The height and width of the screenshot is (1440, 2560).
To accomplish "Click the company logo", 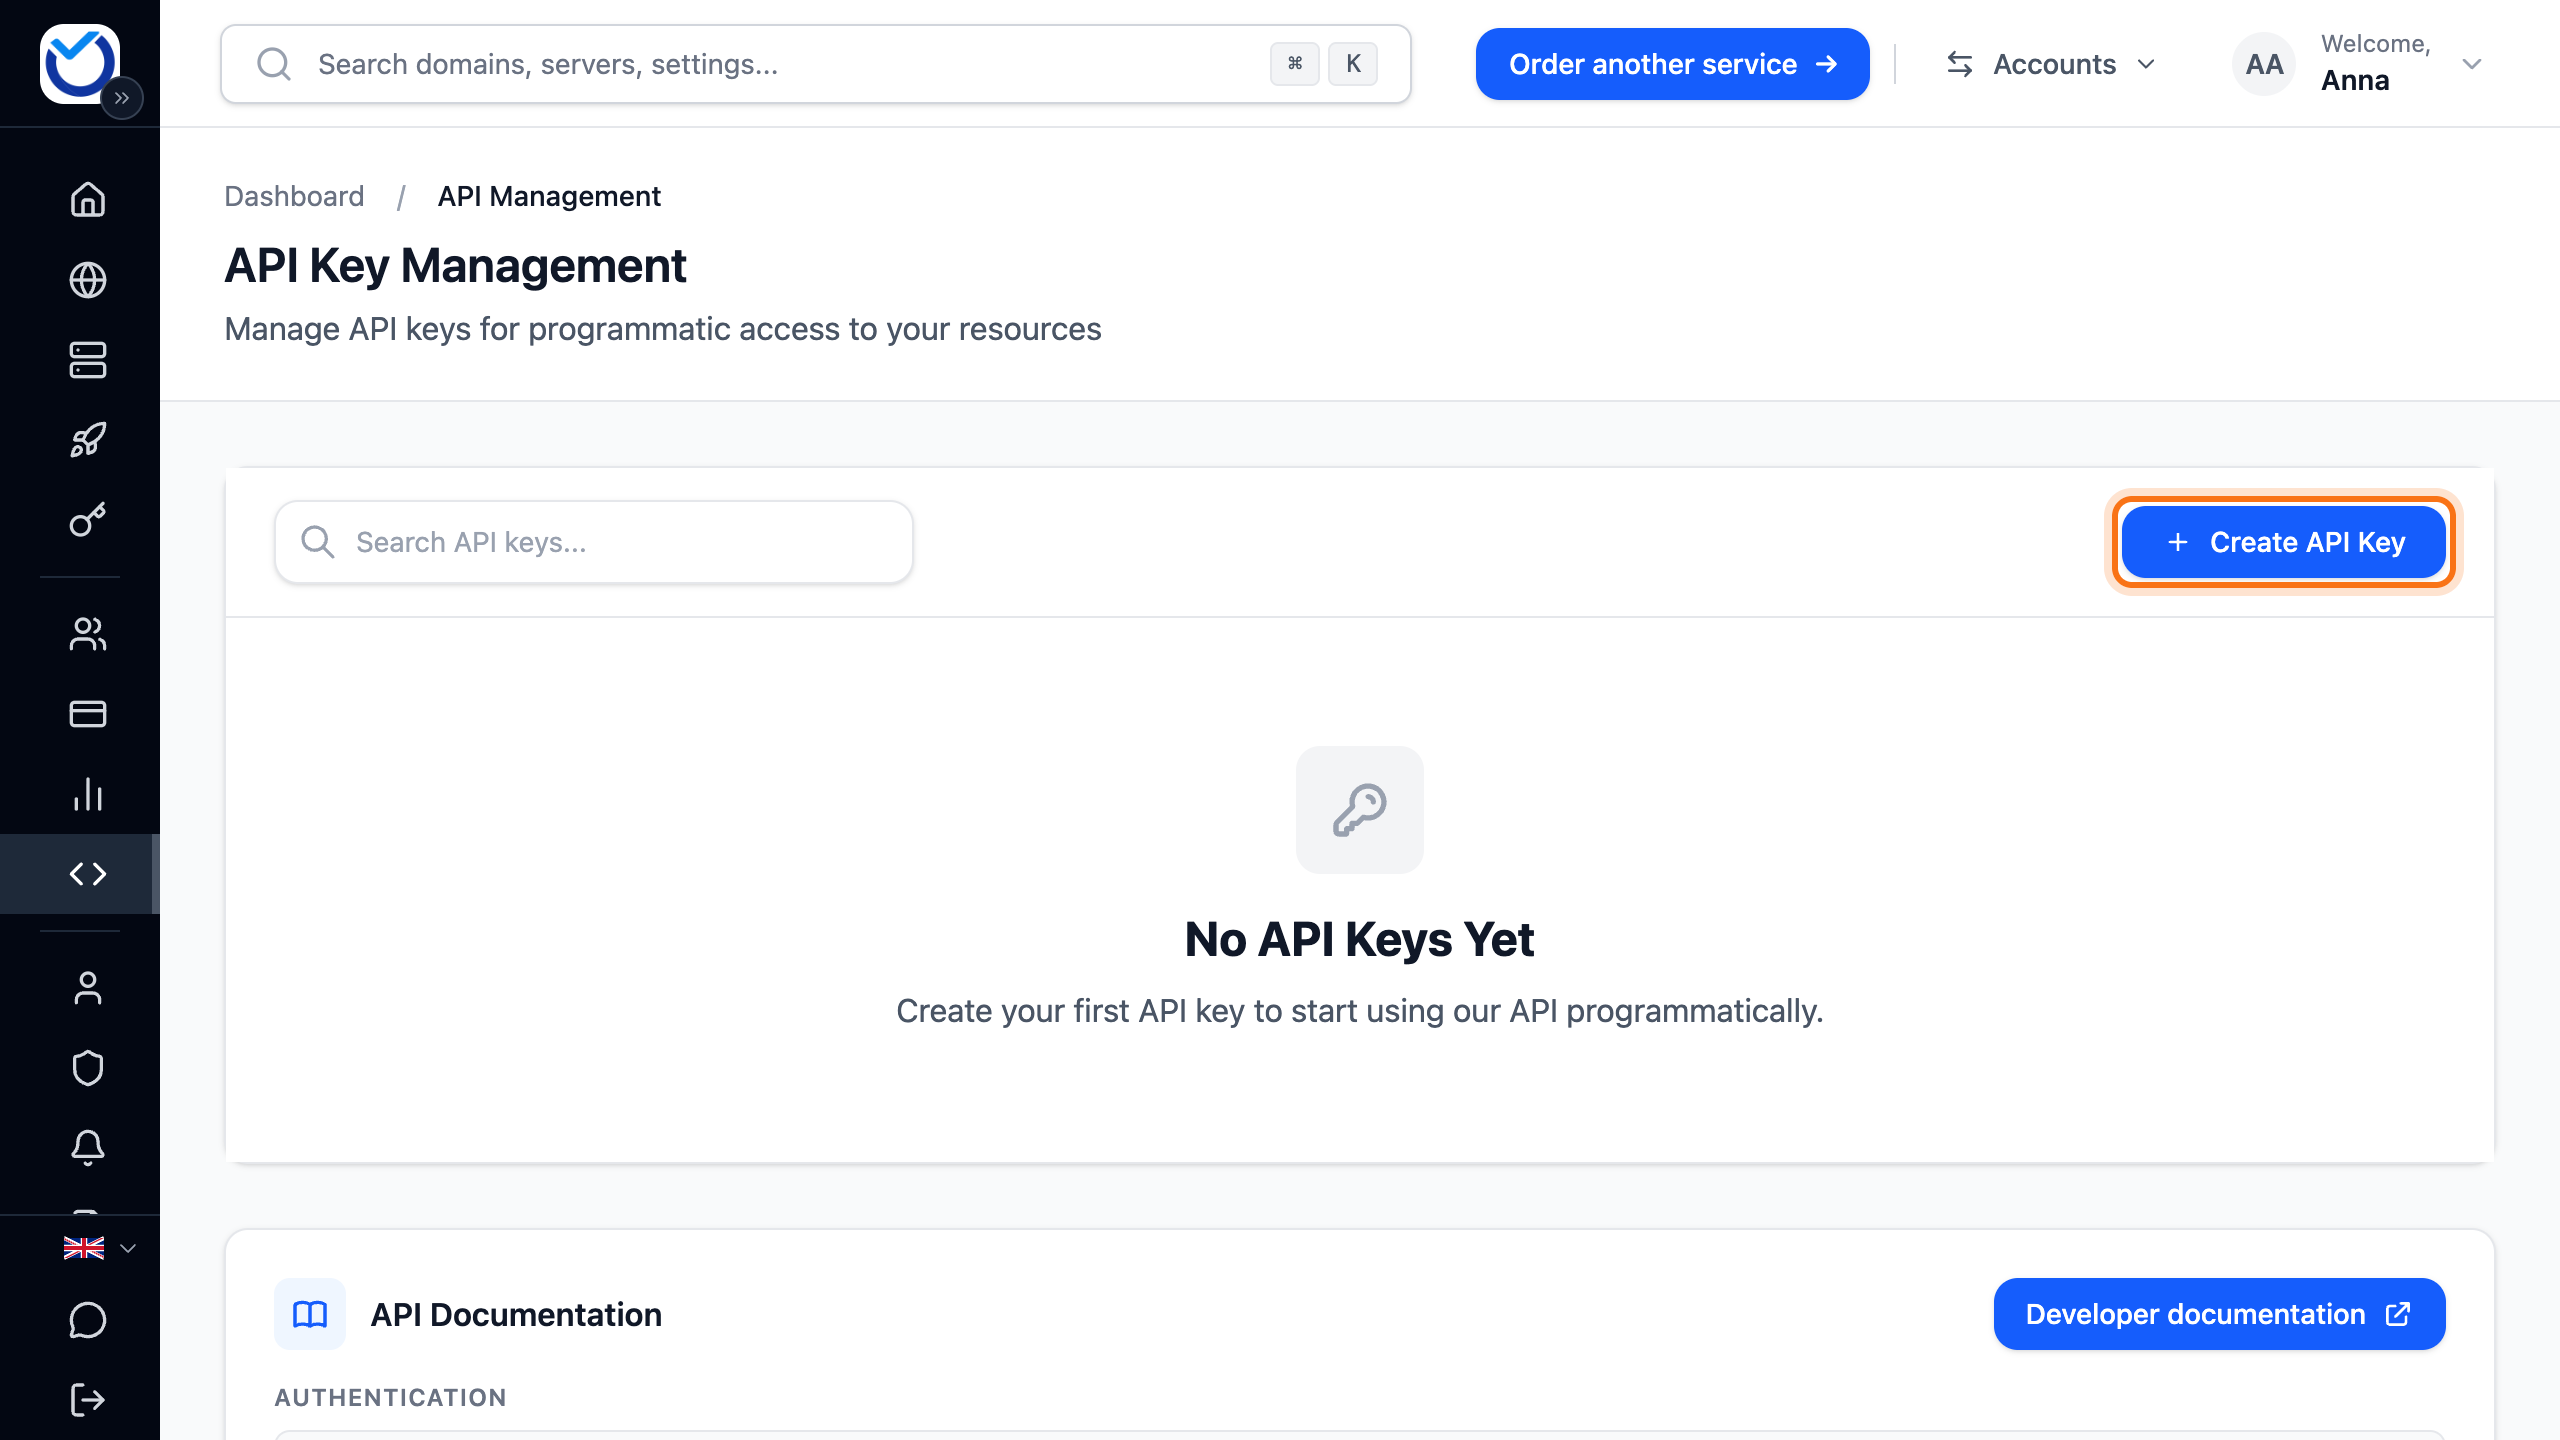I will click(x=79, y=63).
